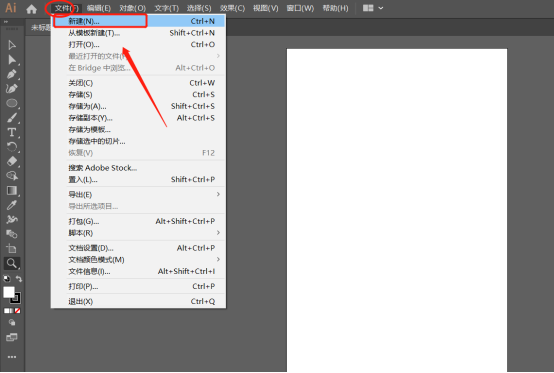The width and height of the screenshot is (554, 373).
Task: Open the workspace layout switcher dropdown
Action: (x=373, y=8)
